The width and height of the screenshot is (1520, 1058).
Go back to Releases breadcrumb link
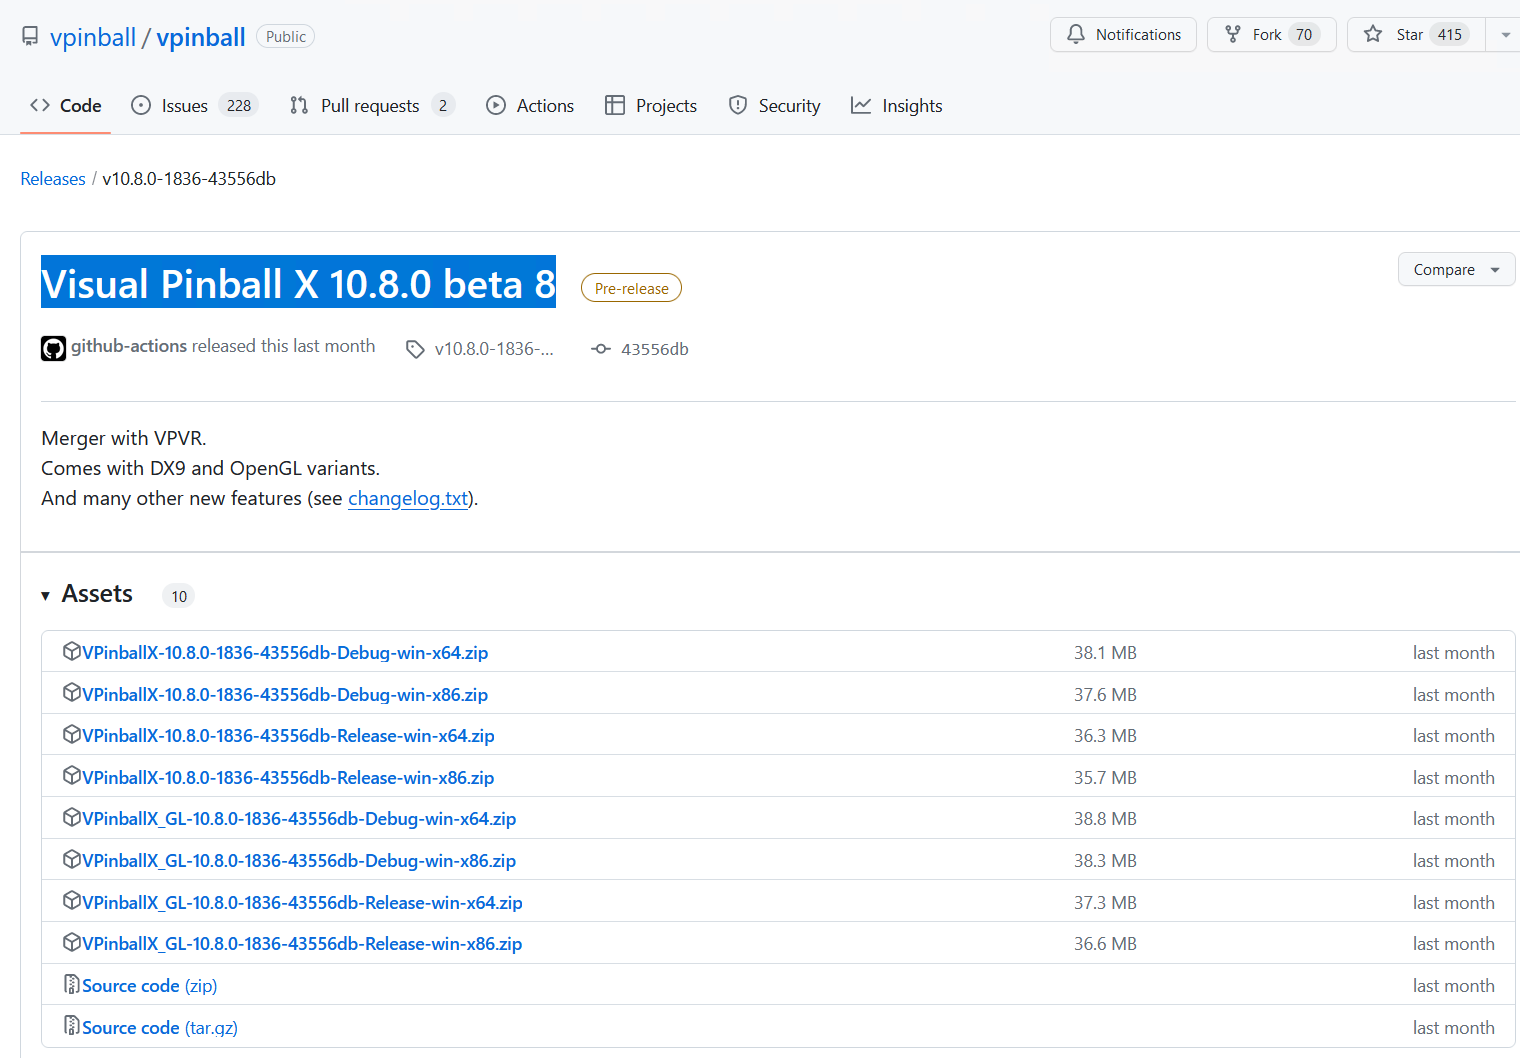point(53,179)
